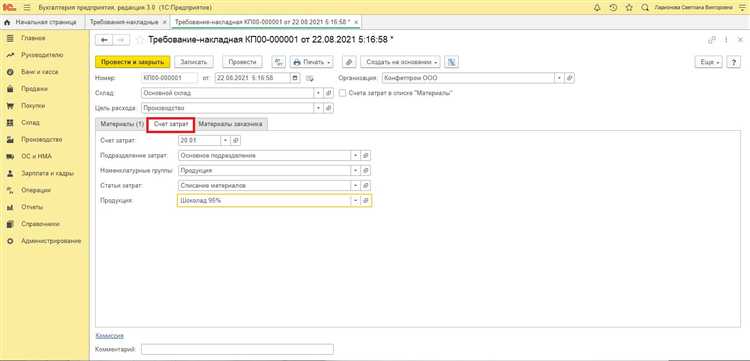Click the Провести и закрыть button

click(x=133, y=62)
